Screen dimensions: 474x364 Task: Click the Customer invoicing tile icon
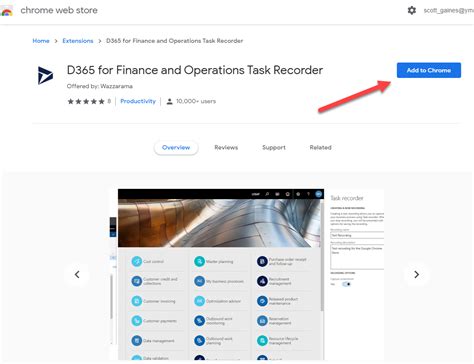[x=137, y=301]
